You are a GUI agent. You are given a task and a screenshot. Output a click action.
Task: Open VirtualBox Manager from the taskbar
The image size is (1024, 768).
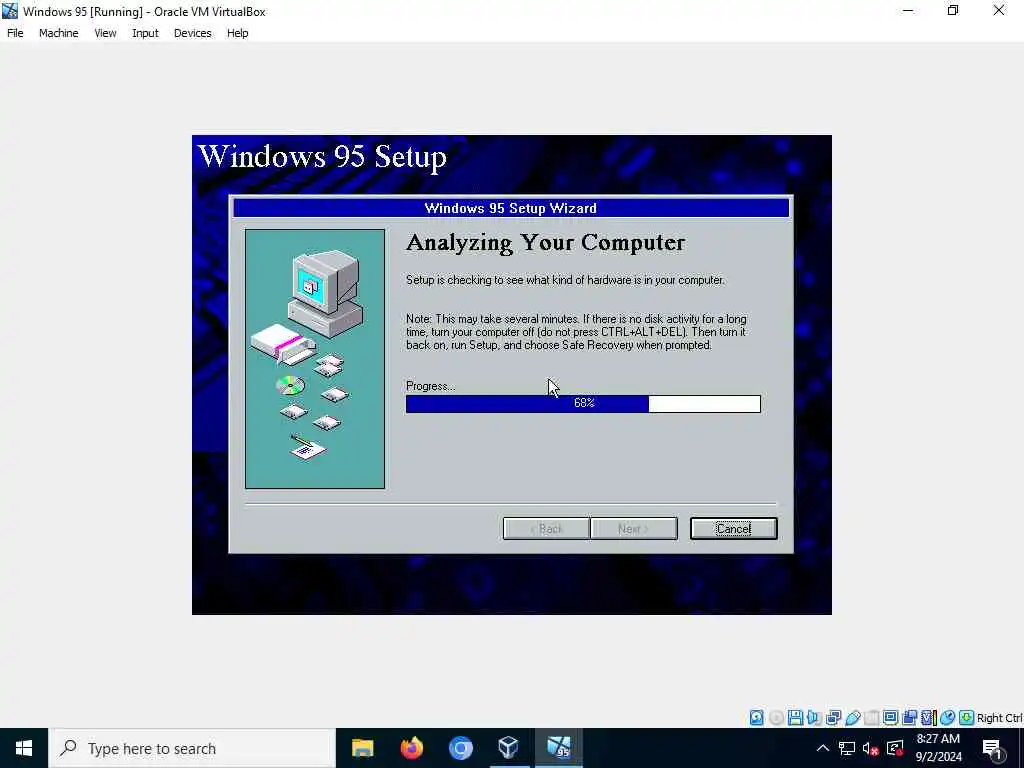coord(509,748)
